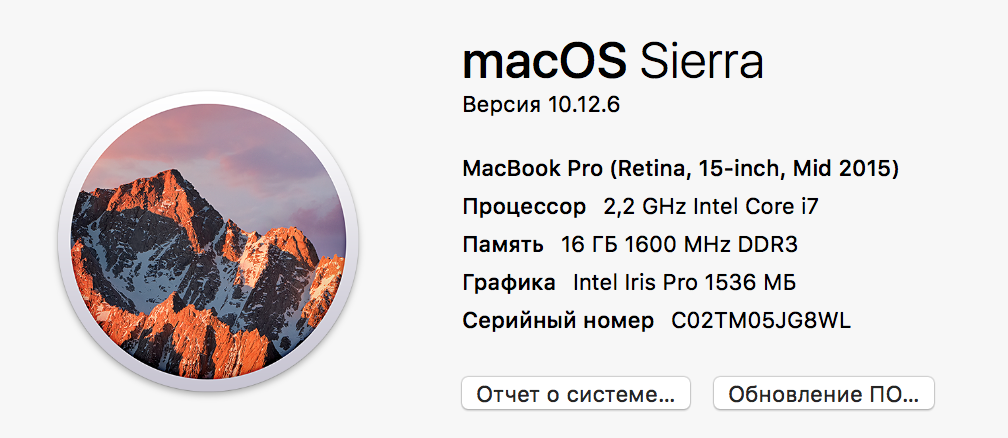Viewport: 1008px width, 438px height.
Task: Click the Версия label text
Action: click(500, 105)
